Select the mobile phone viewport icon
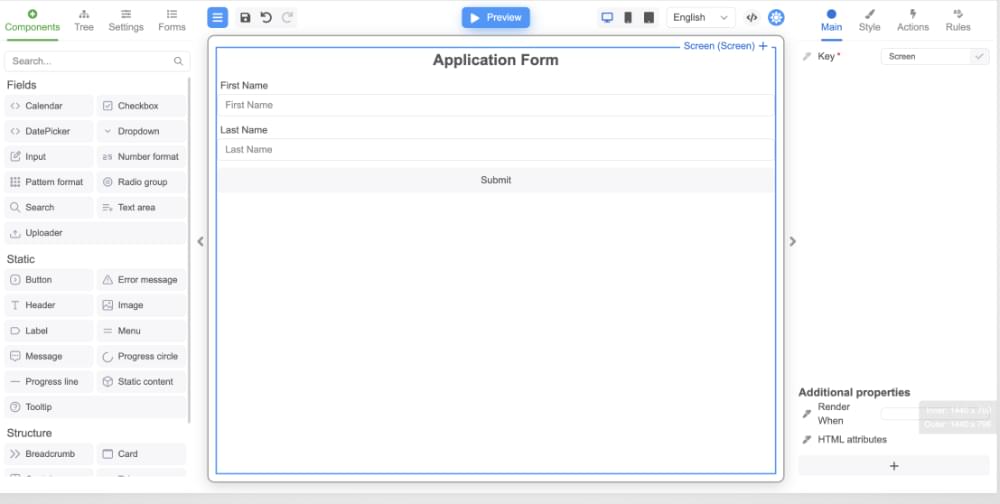Image resolution: width=1000 pixels, height=504 pixels. coord(628,17)
